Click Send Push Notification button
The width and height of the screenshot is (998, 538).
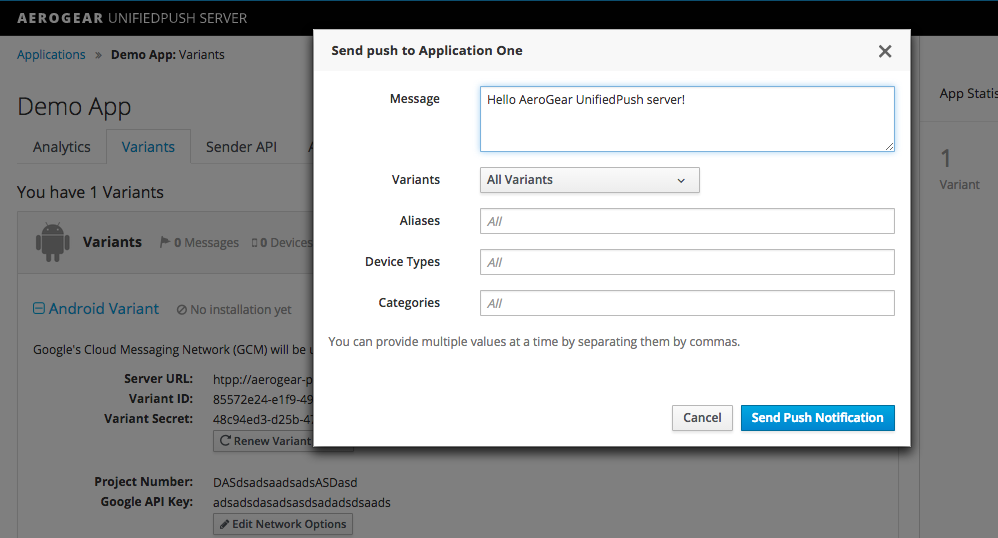(x=817, y=418)
